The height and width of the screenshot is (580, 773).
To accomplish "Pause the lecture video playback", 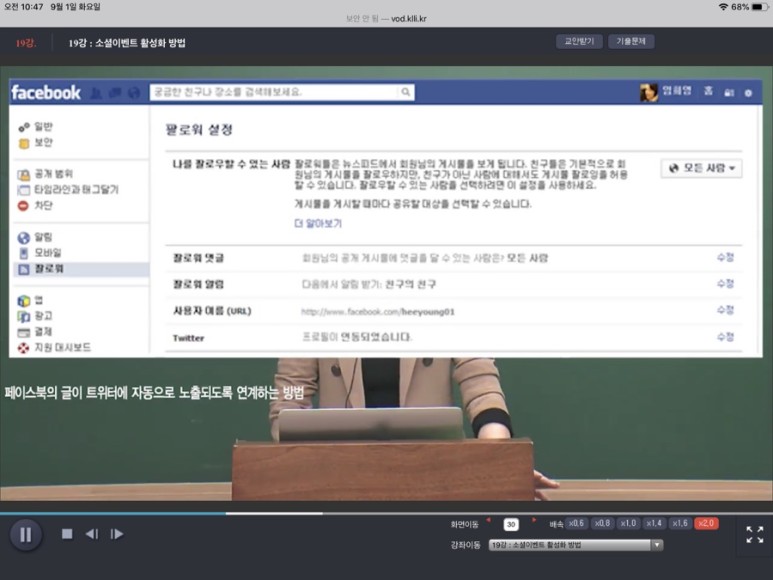I will pos(26,535).
